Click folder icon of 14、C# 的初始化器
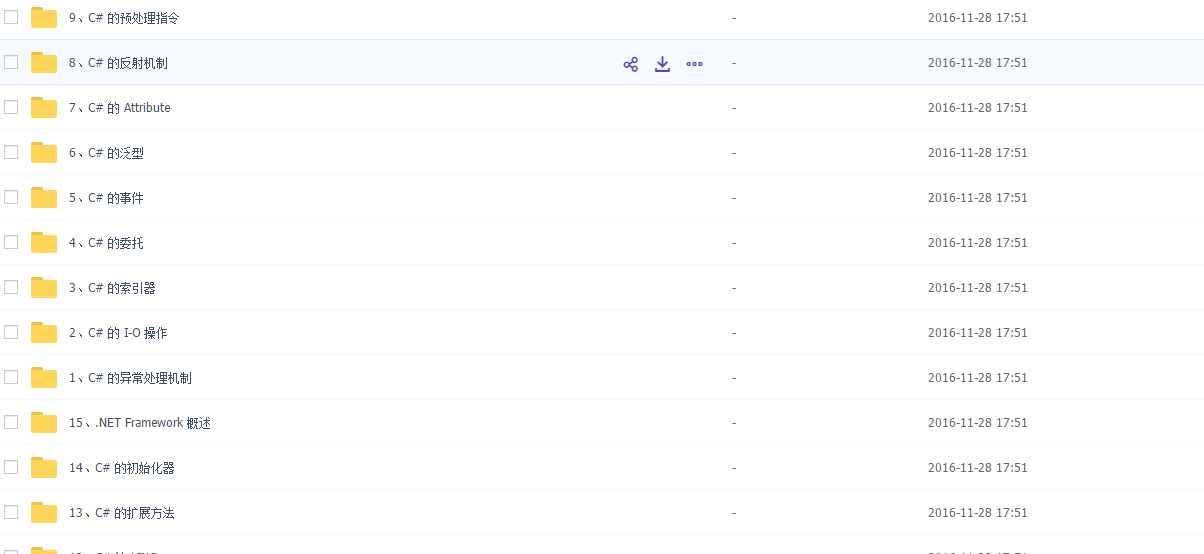Viewport: 1204px width, 554px height. coord(44,467)
